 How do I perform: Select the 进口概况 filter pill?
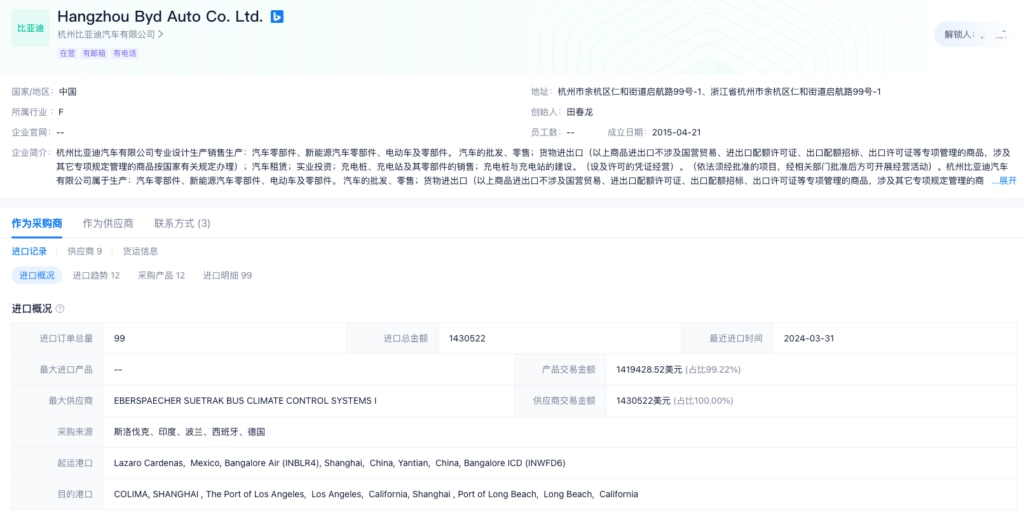click(37, 275)
